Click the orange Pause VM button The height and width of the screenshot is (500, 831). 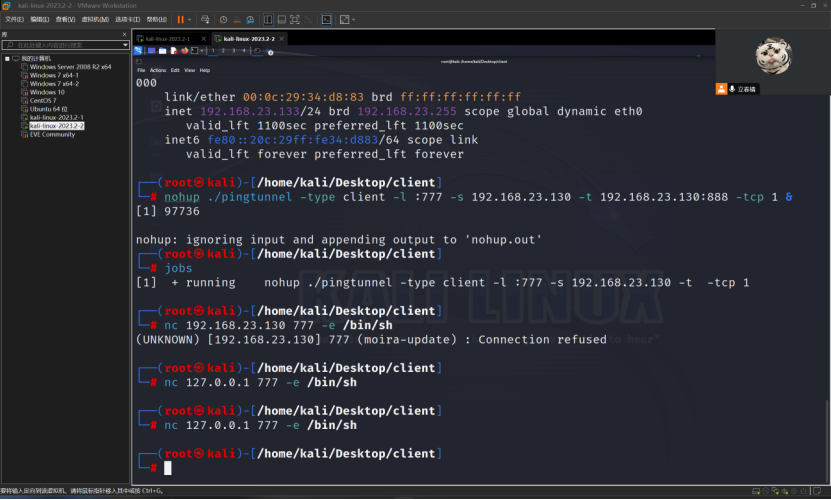180,20
